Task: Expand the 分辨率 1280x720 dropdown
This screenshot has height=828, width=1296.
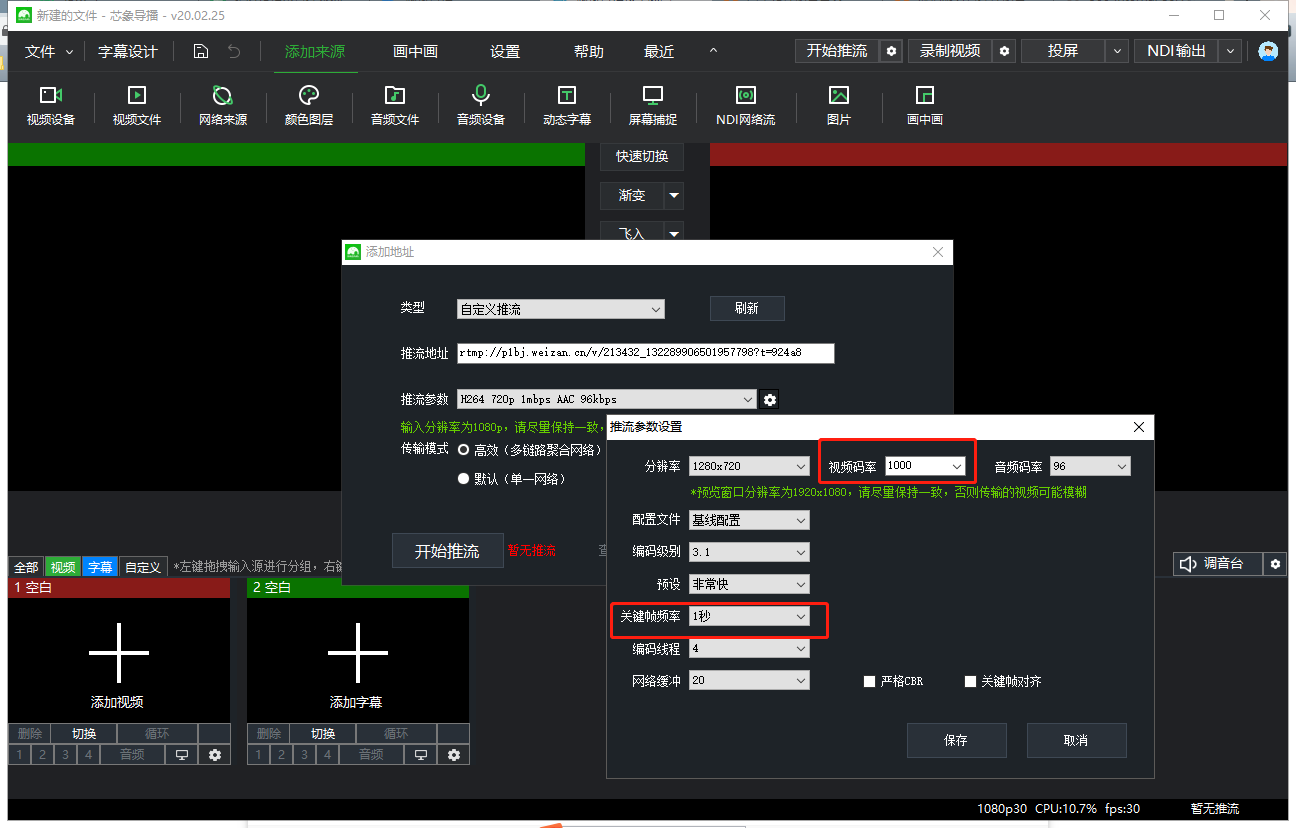Action: tap(748, 467)
